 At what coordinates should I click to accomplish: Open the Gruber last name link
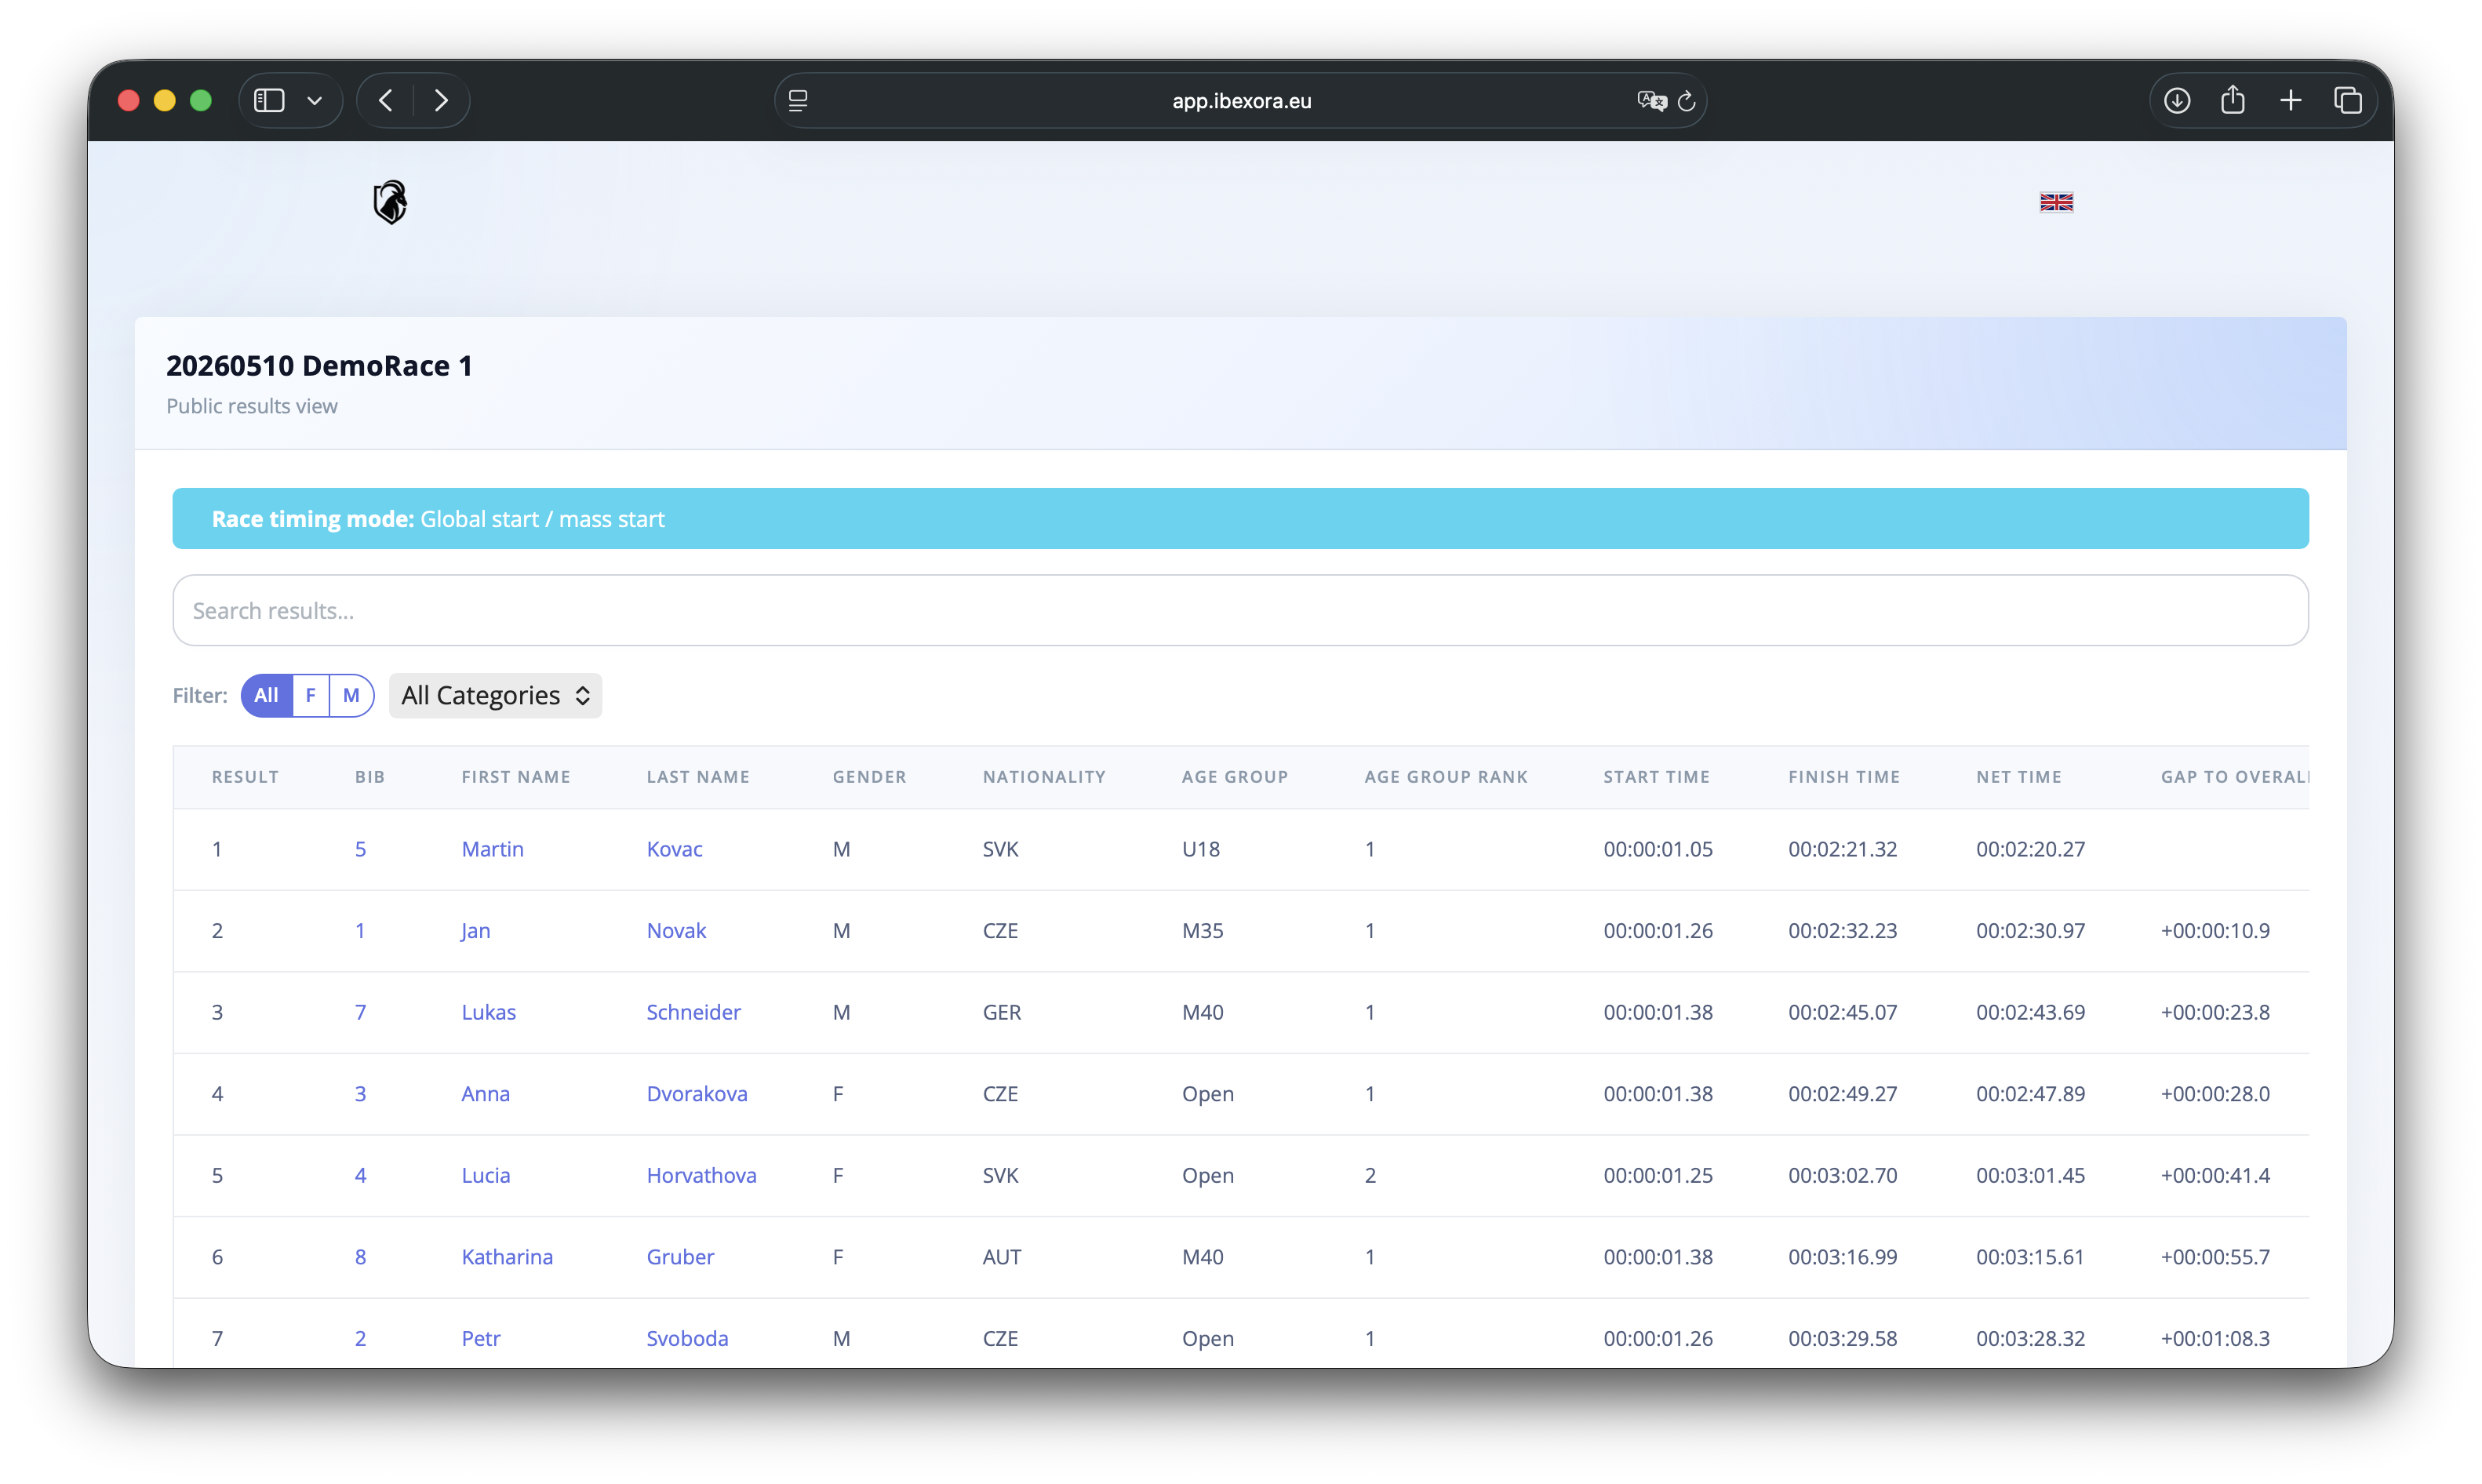(x=680, y=1257)
